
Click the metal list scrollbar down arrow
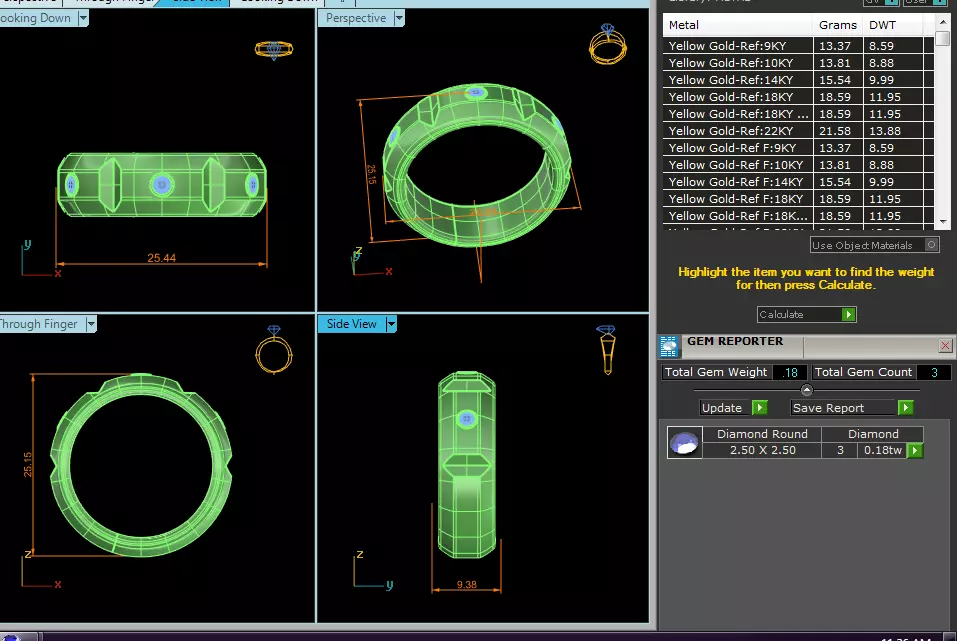[x=943, y=222]
